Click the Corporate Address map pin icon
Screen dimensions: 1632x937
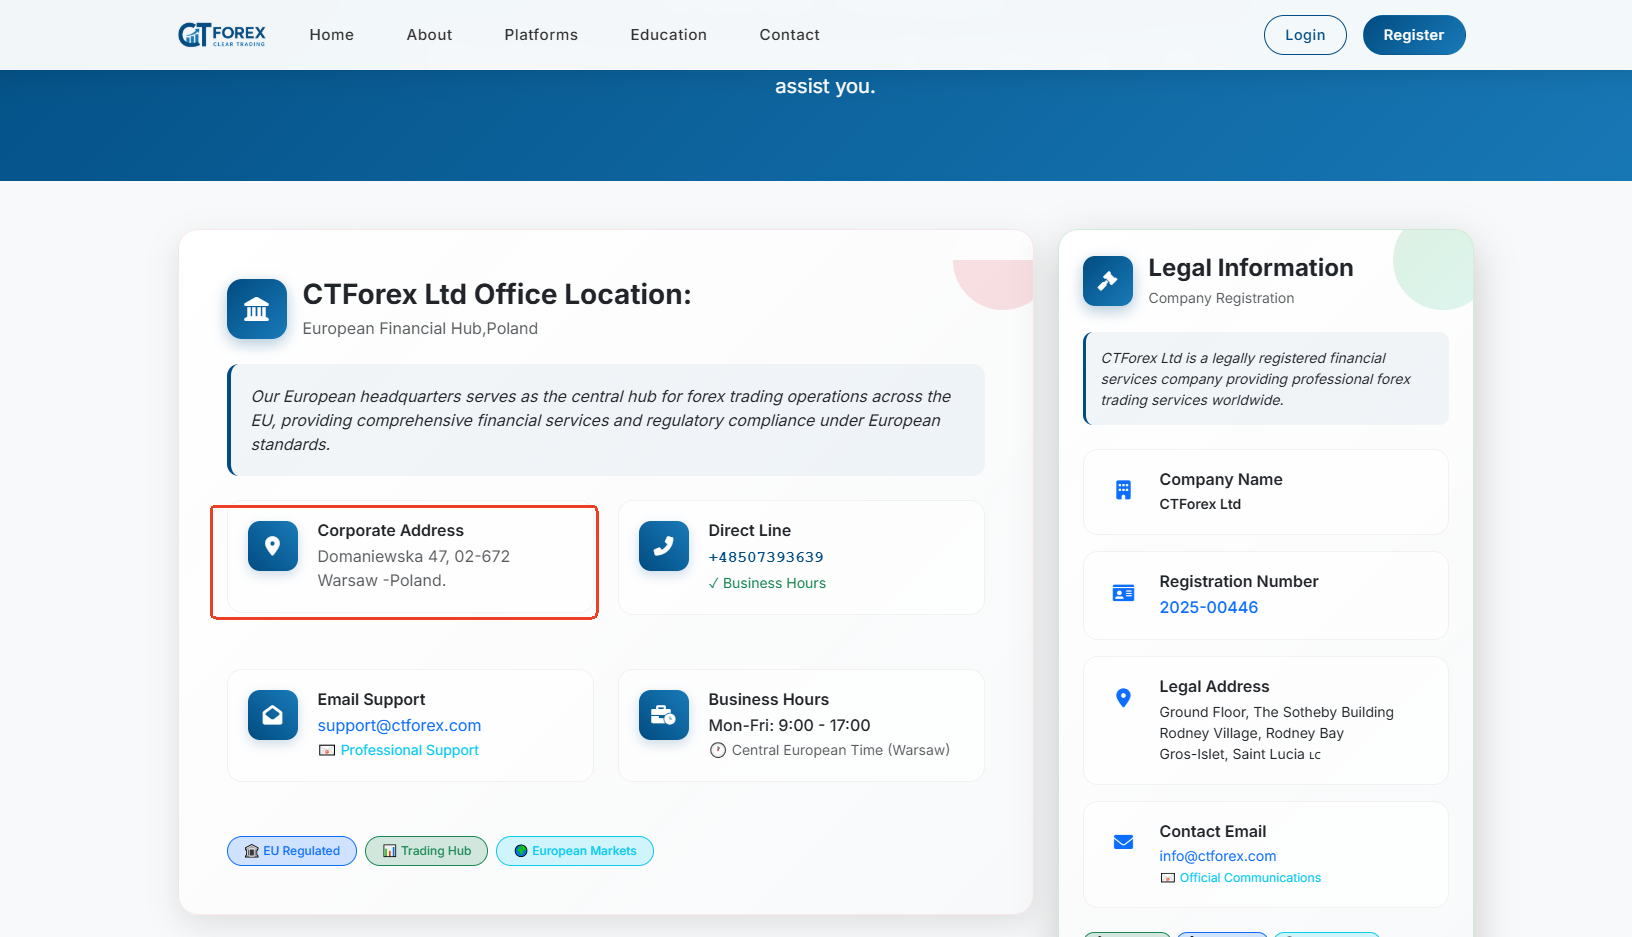coord(273,546)
